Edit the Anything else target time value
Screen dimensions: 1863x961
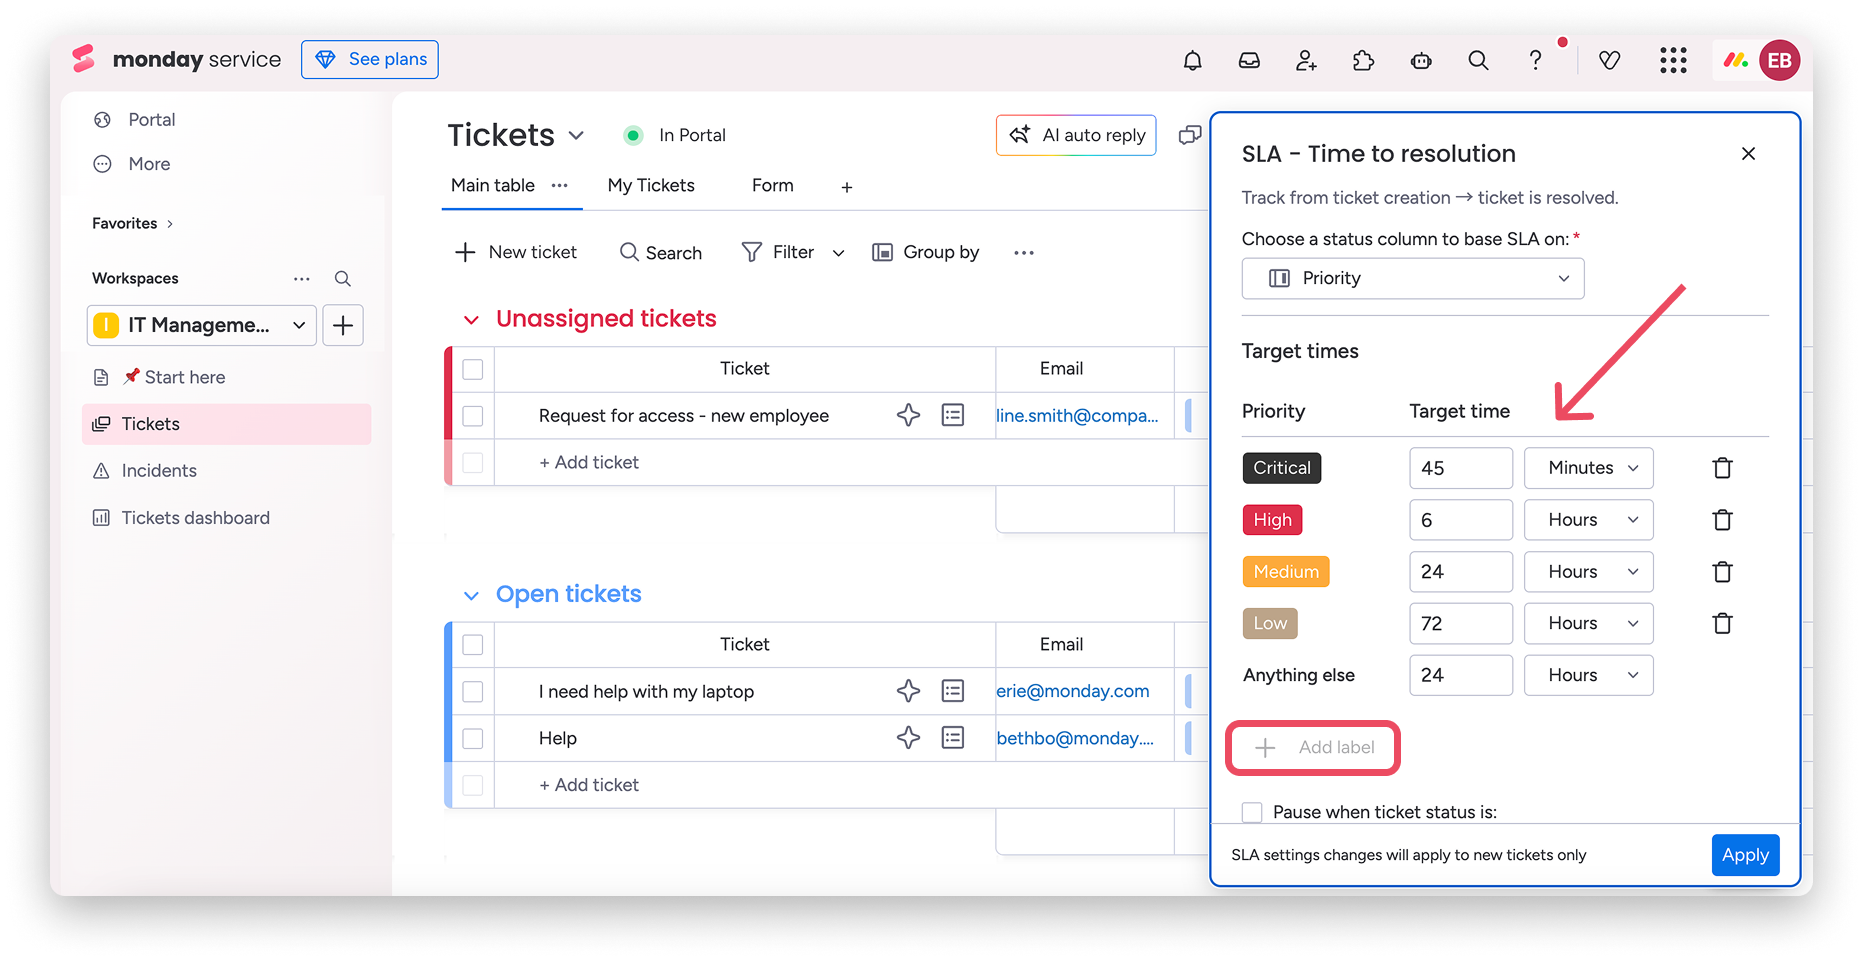click(1461, 675)
